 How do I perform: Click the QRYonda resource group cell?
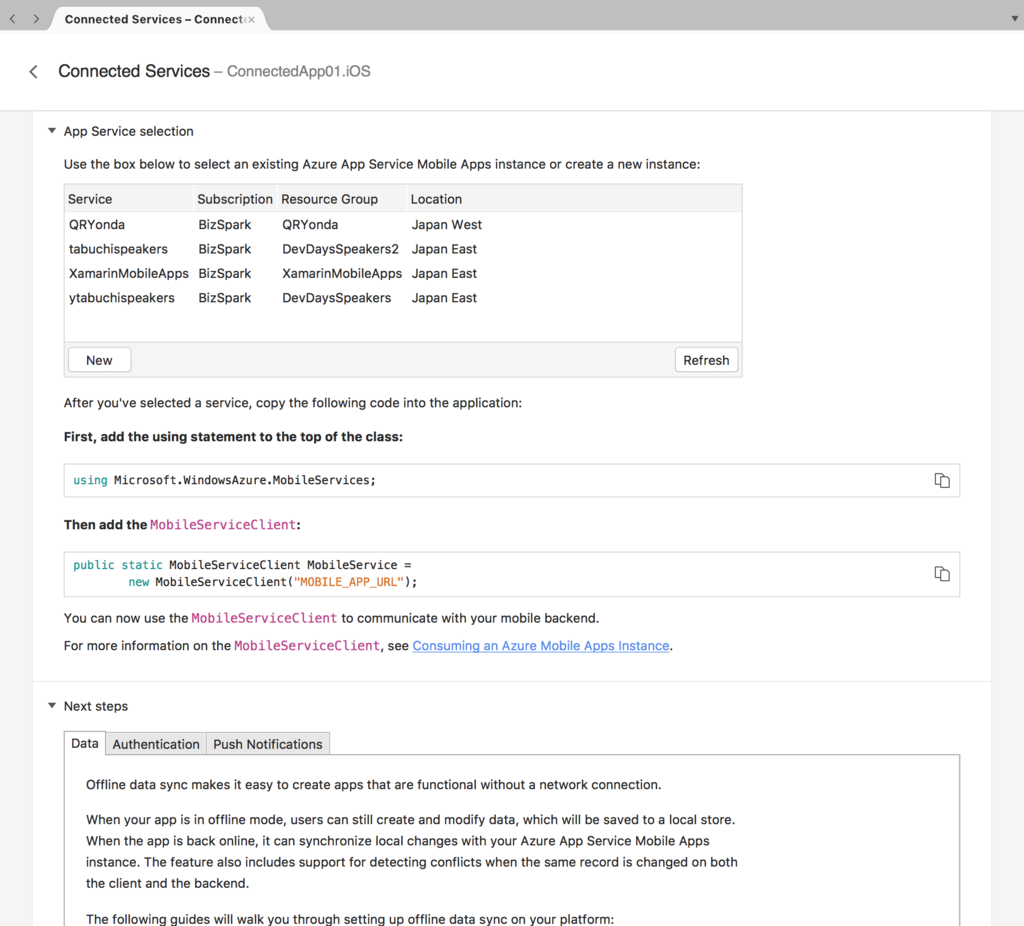click(310, 225)
